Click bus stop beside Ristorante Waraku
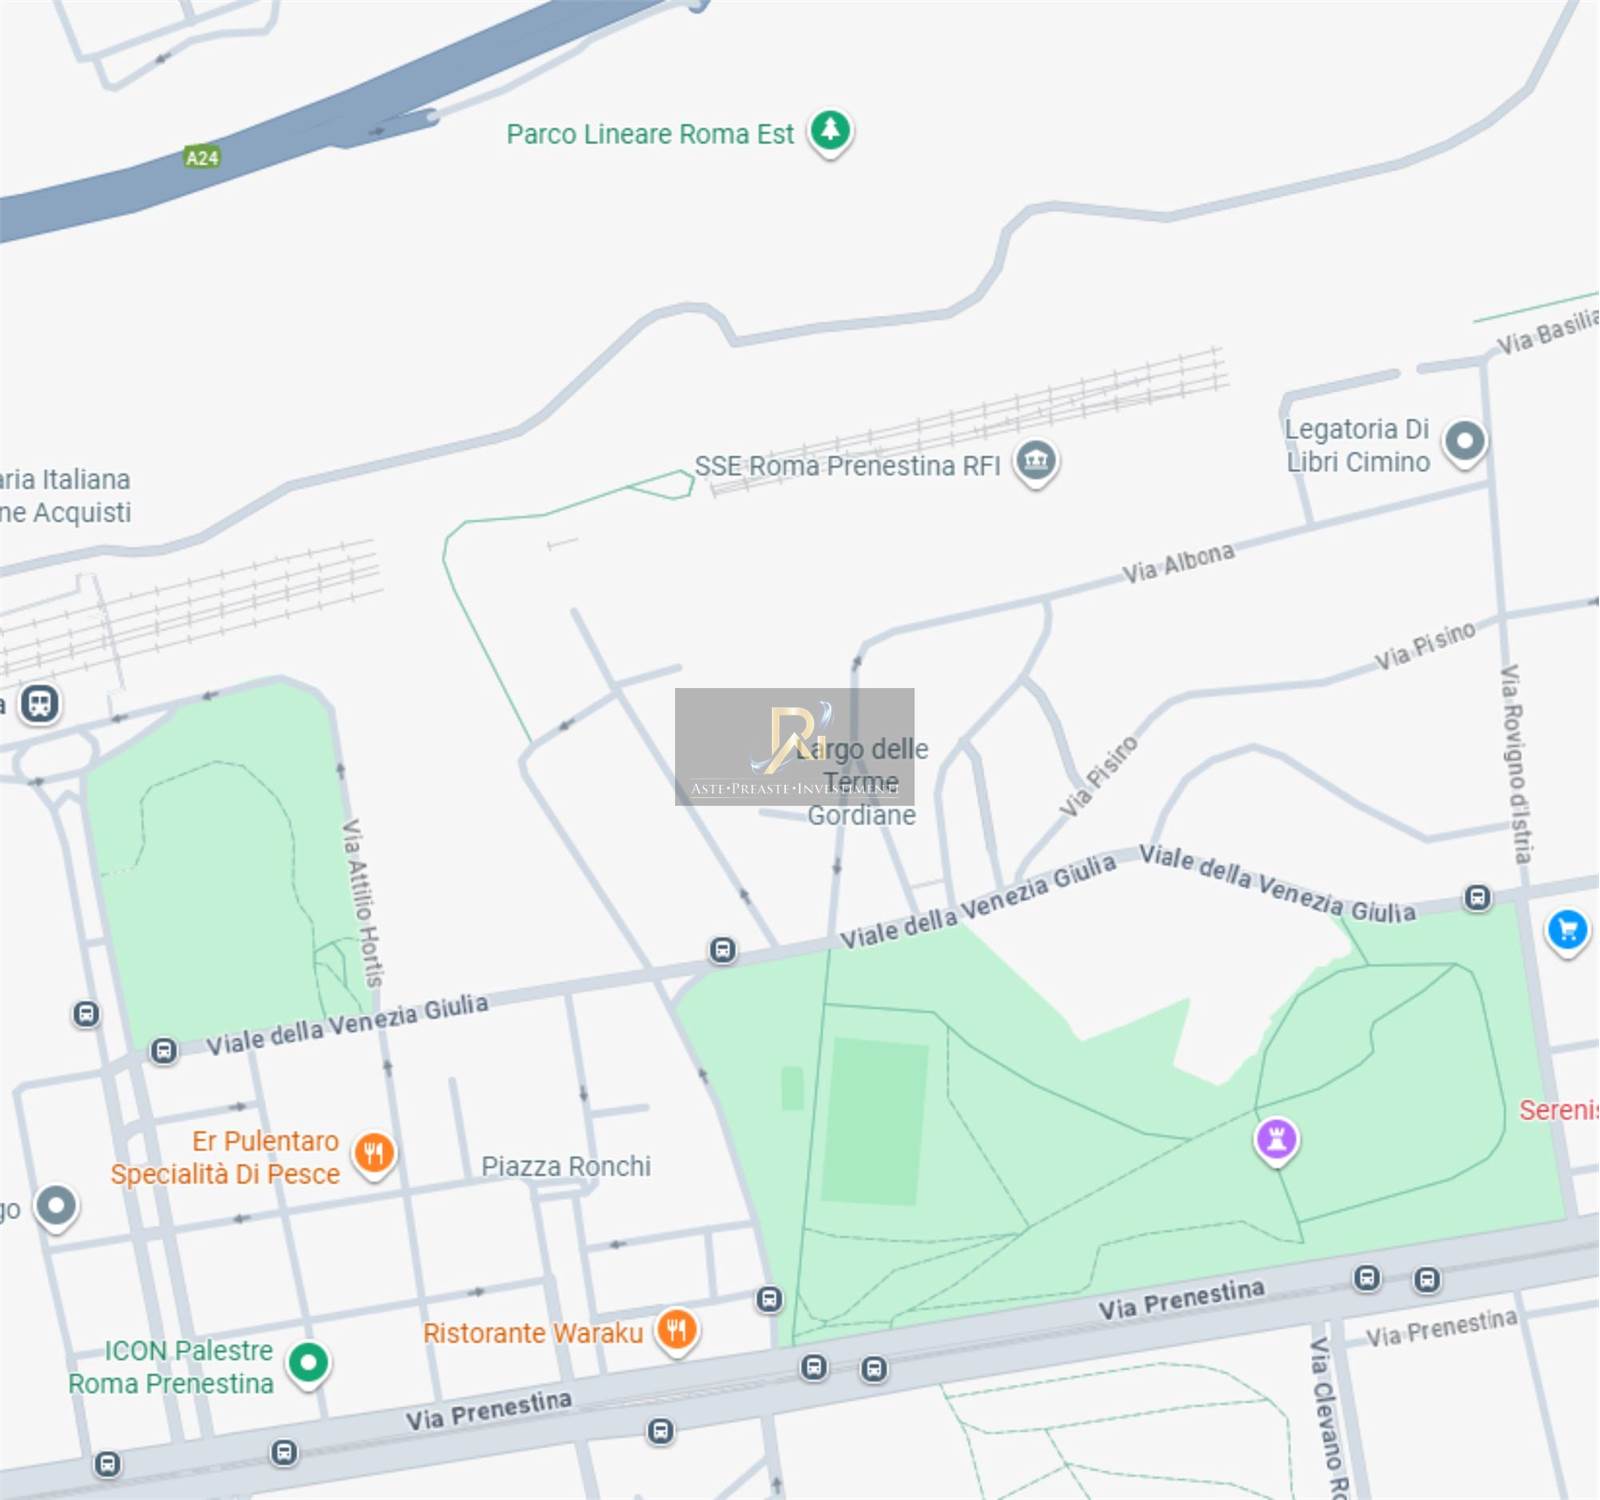The image size is (1600, 1500). click(x=769, y=1299)
